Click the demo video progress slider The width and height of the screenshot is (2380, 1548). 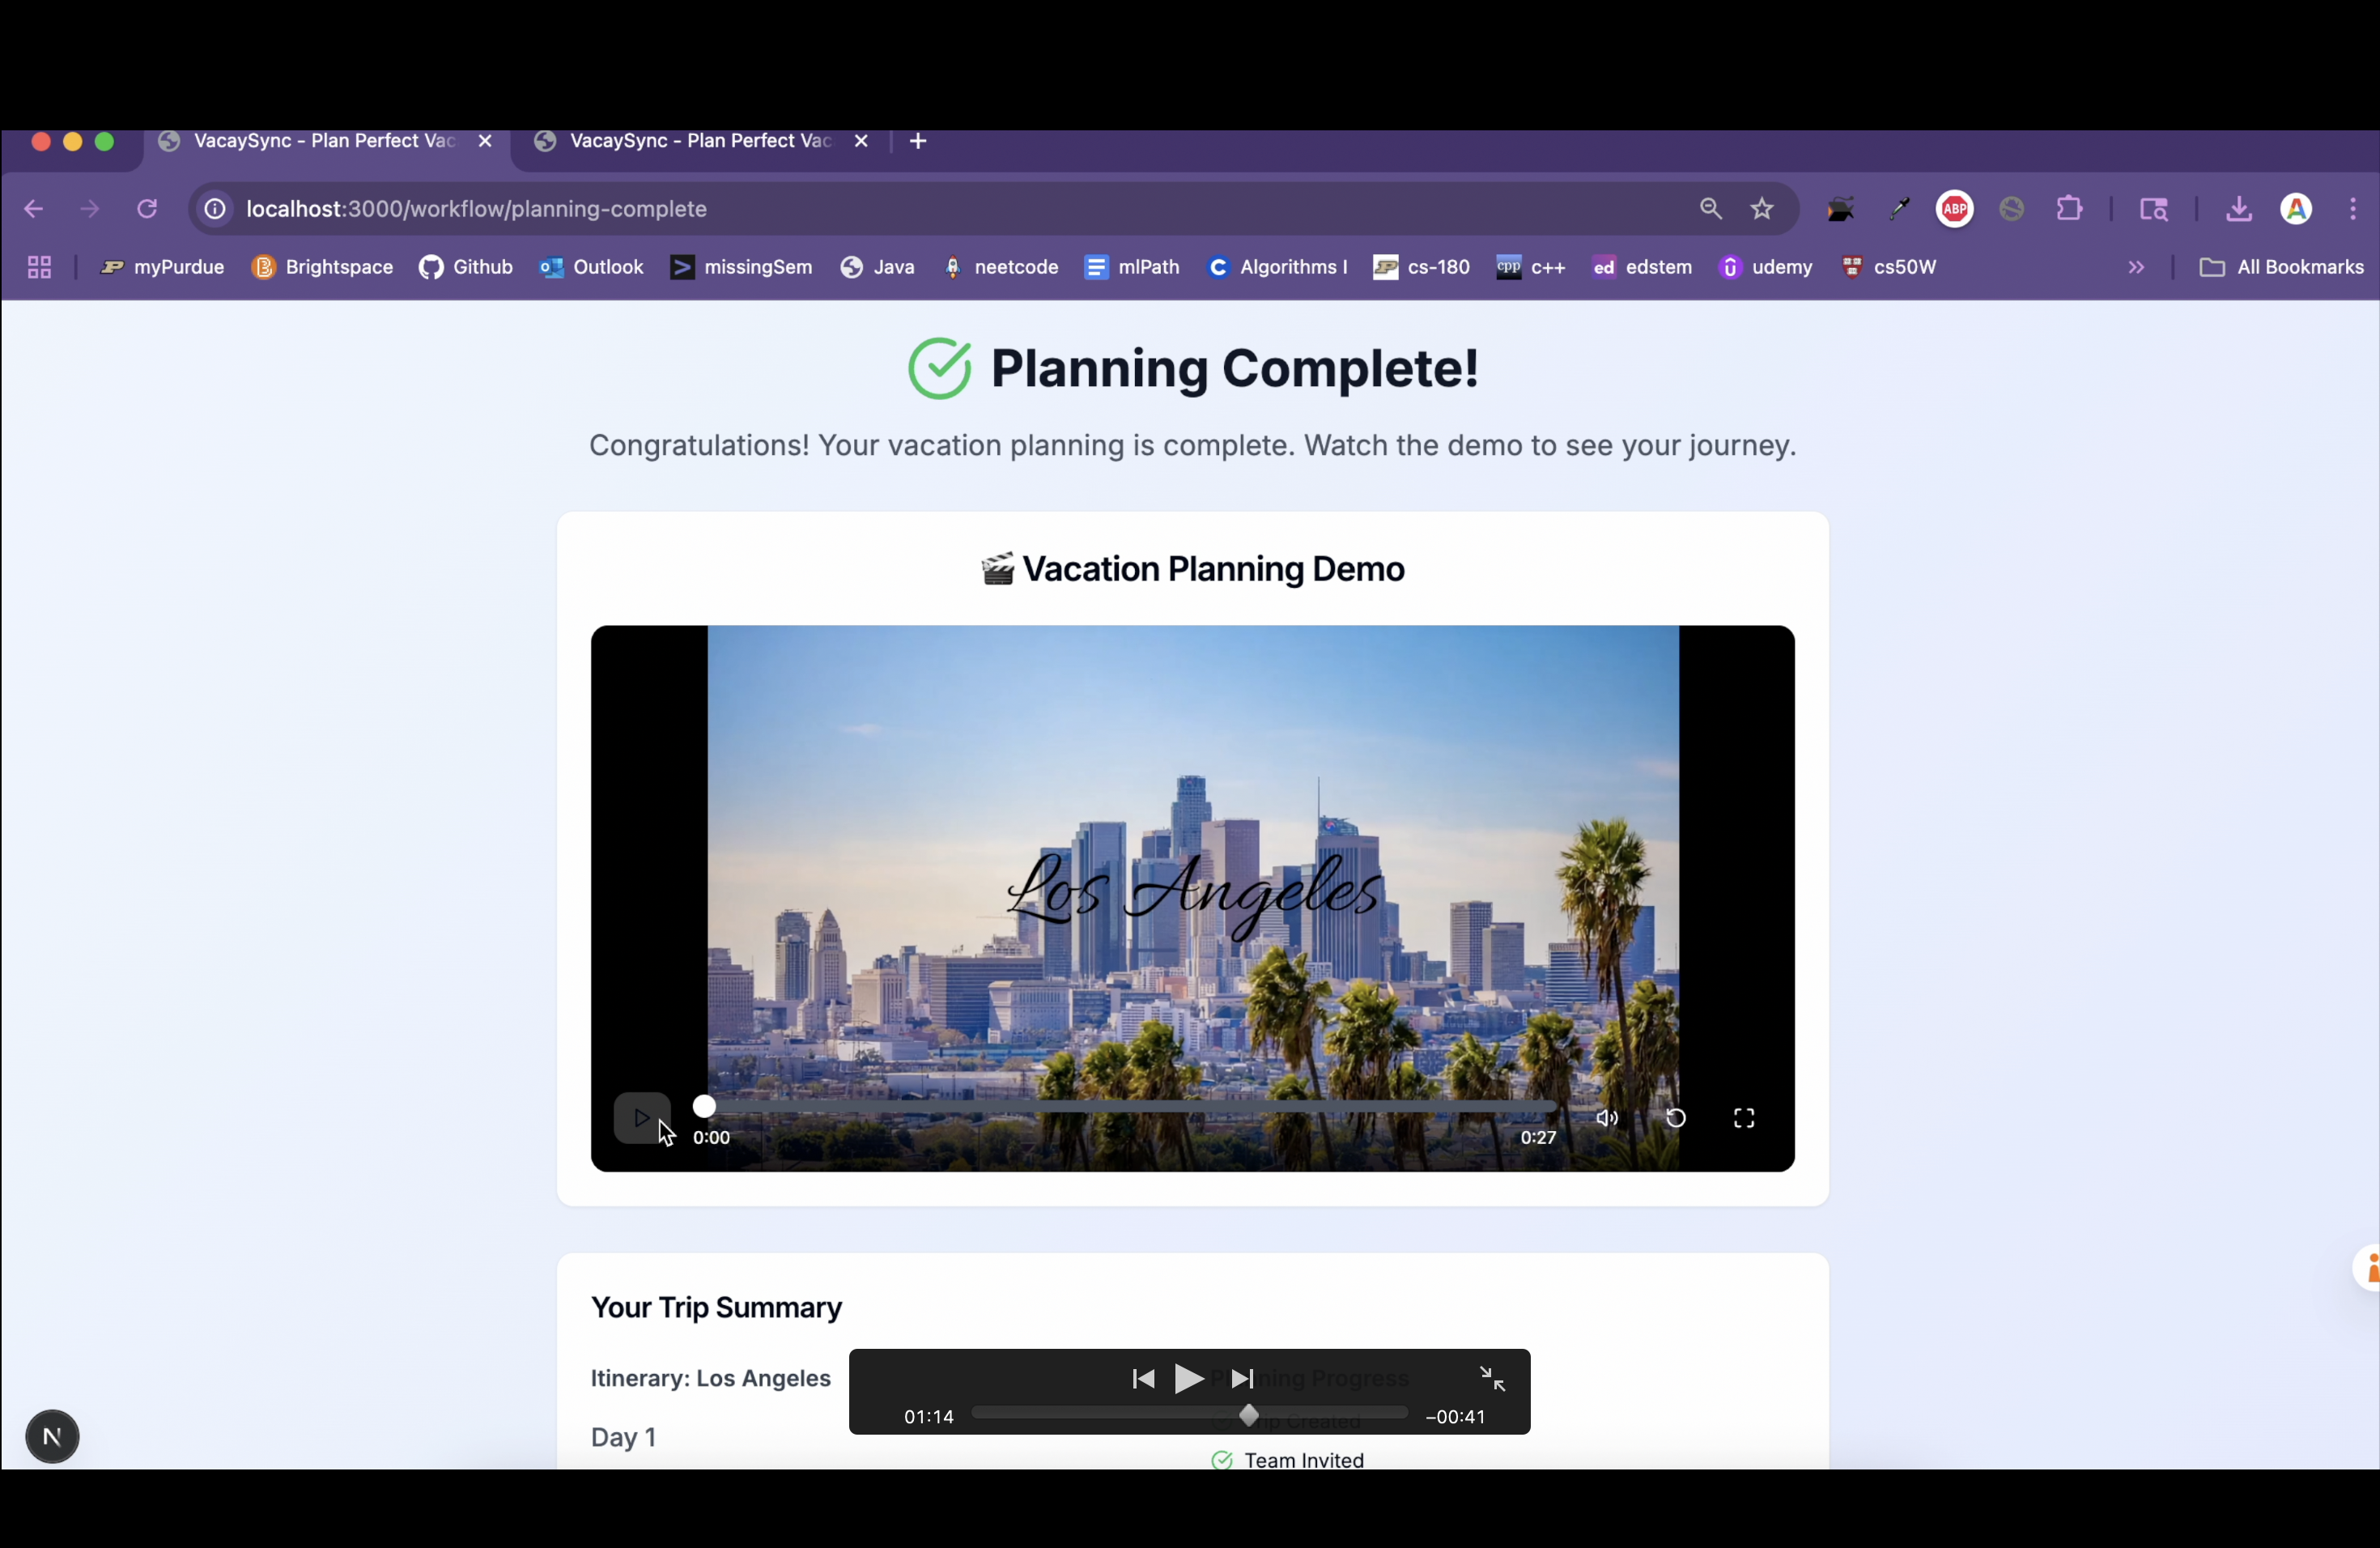[1130, 1106]
